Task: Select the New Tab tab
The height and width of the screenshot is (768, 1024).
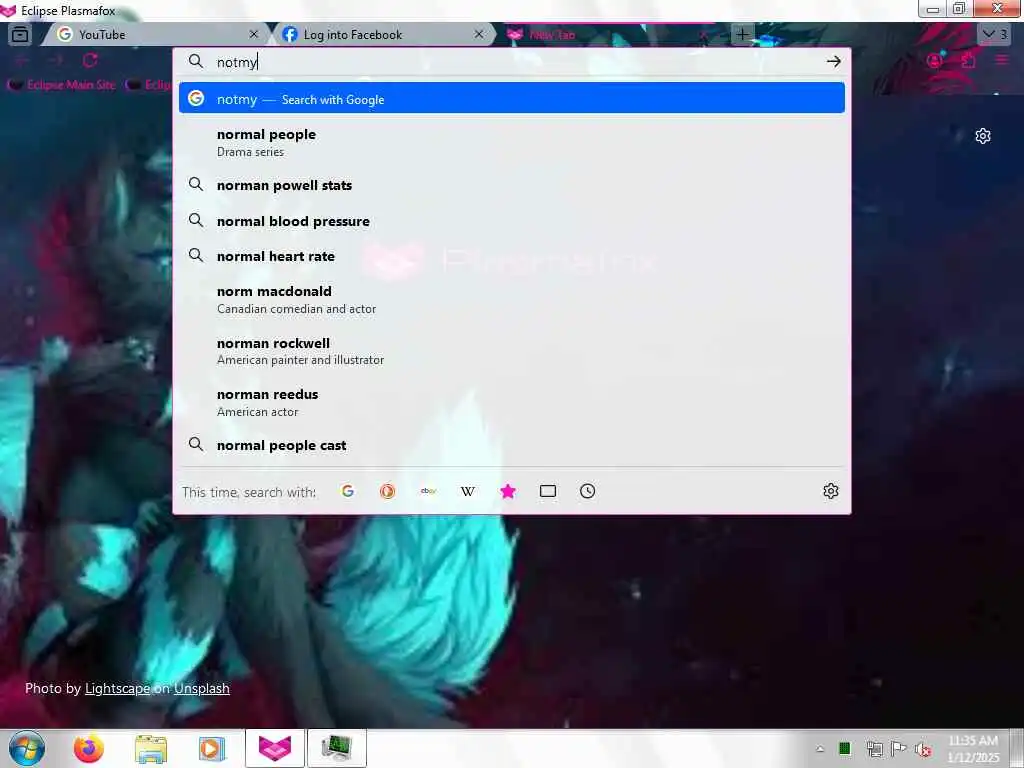Action: point(607,34)
